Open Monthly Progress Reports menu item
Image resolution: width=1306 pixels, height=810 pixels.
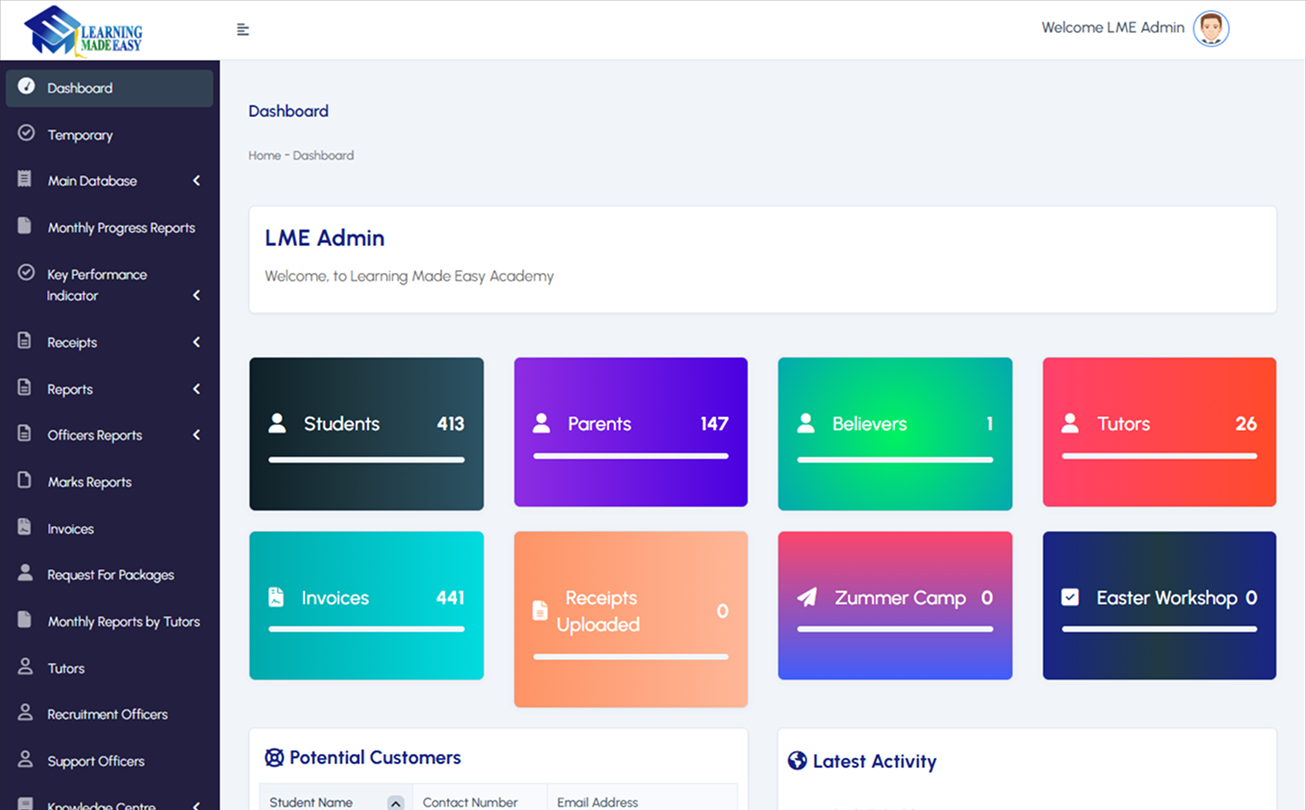click(x=121, y=228)
